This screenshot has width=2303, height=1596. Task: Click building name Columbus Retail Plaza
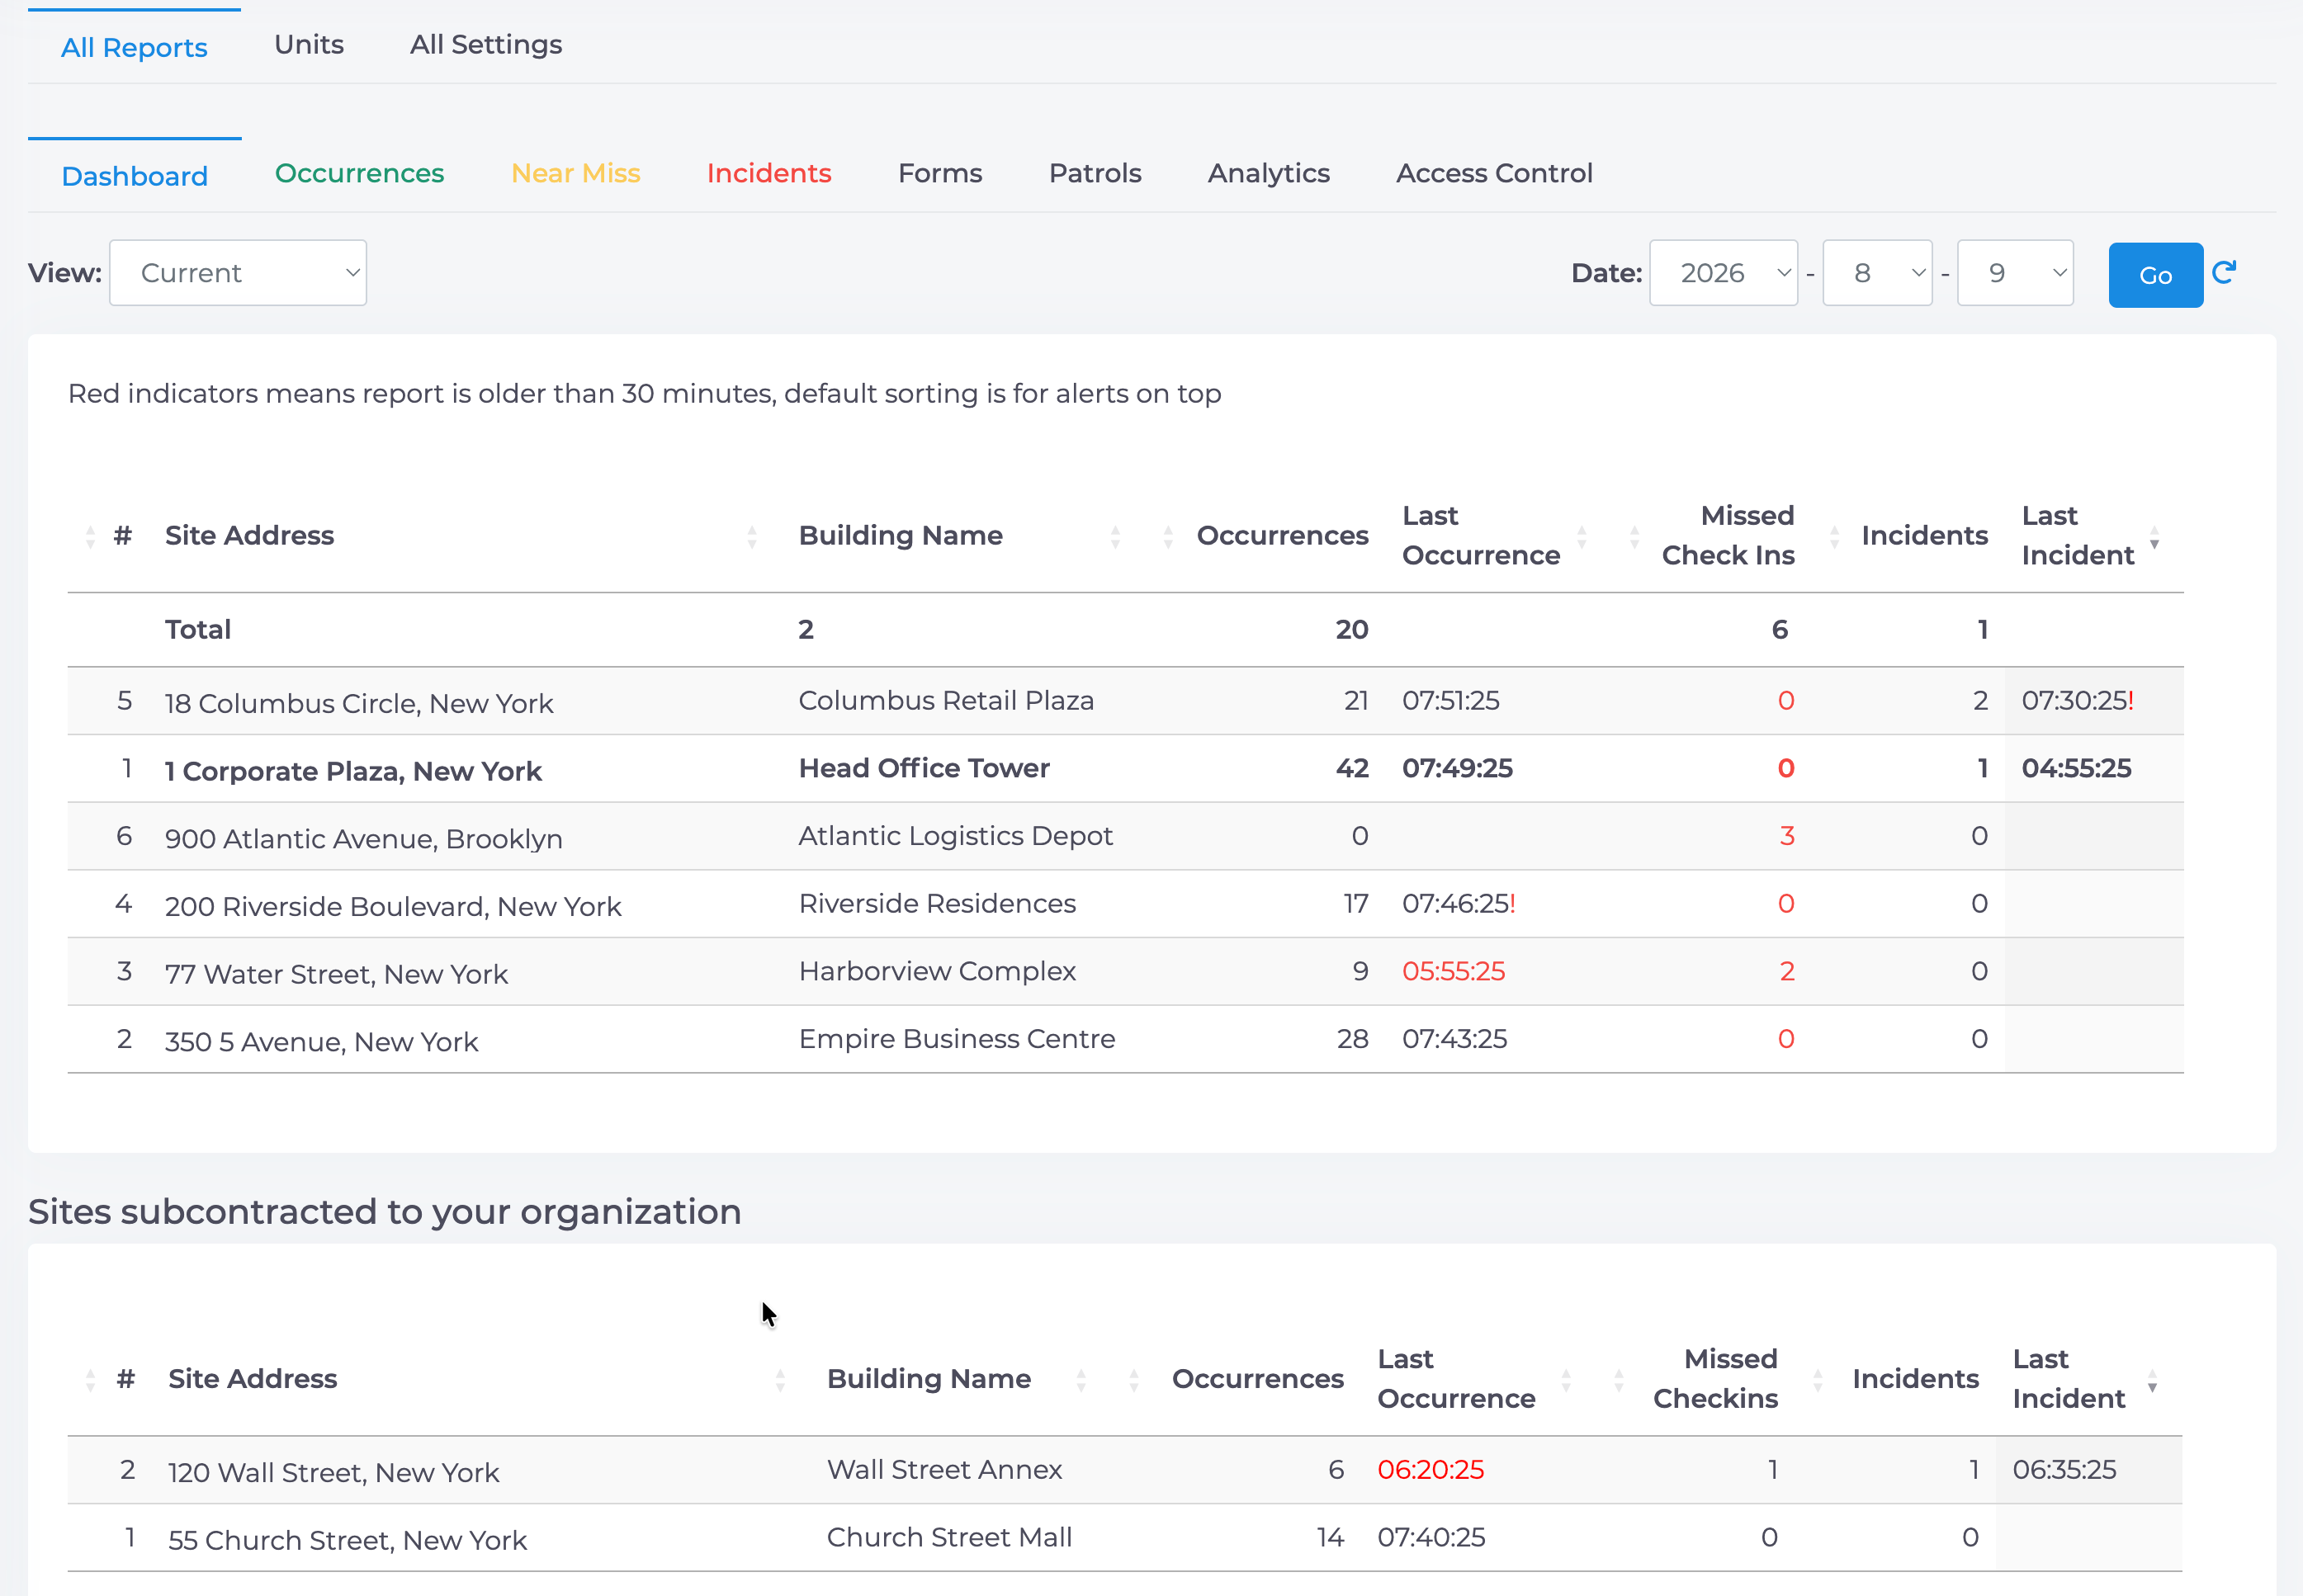coord(946,701)
